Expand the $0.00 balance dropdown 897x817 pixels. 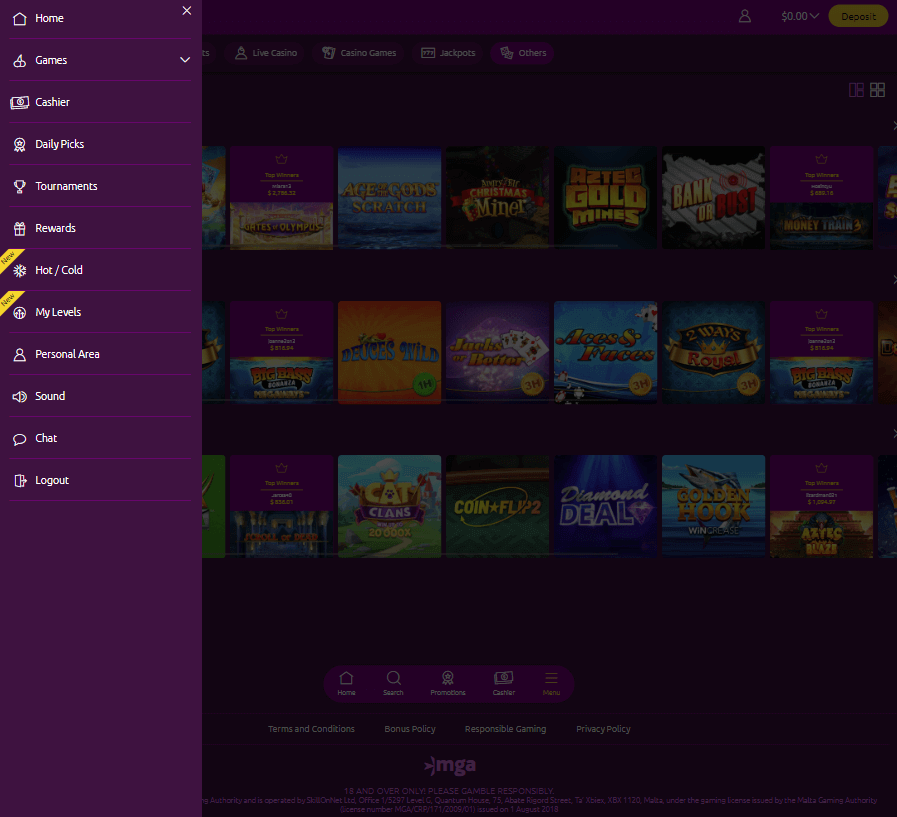800,16
